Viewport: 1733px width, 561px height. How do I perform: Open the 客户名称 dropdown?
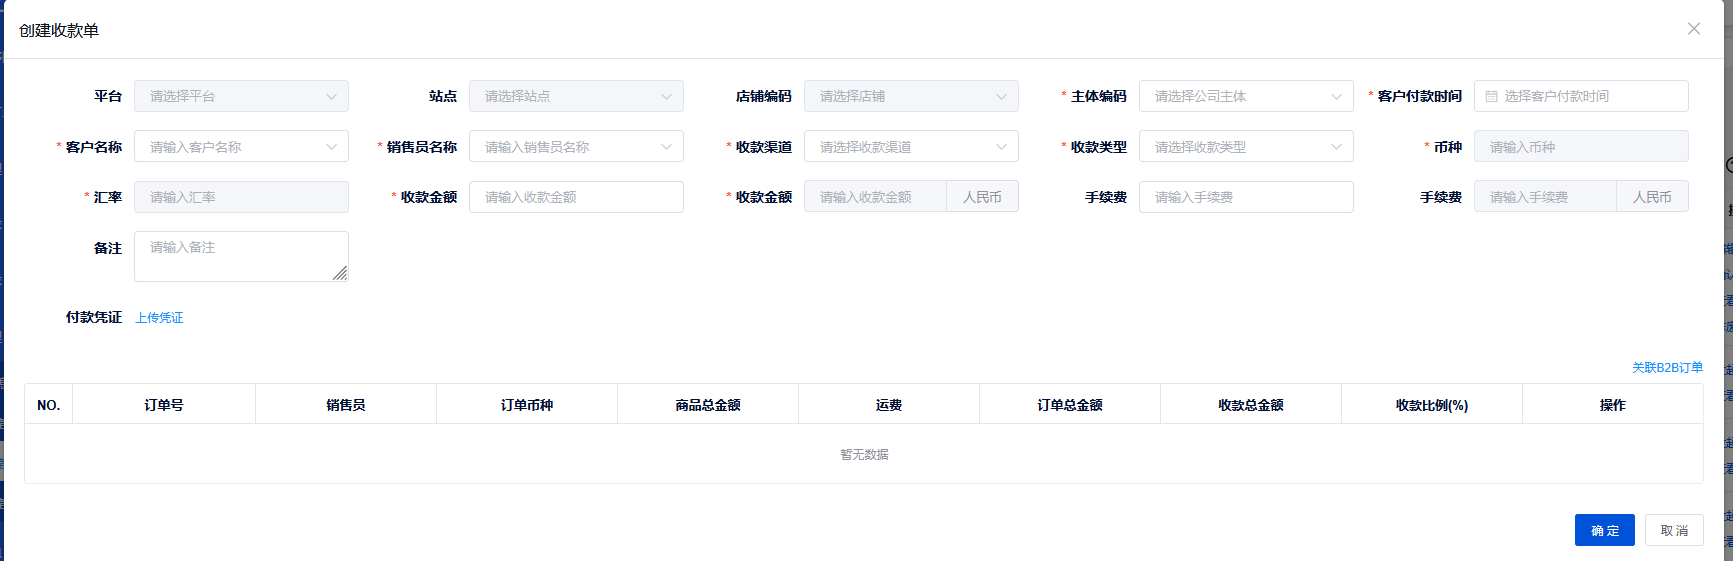click(x=241, y=147)
